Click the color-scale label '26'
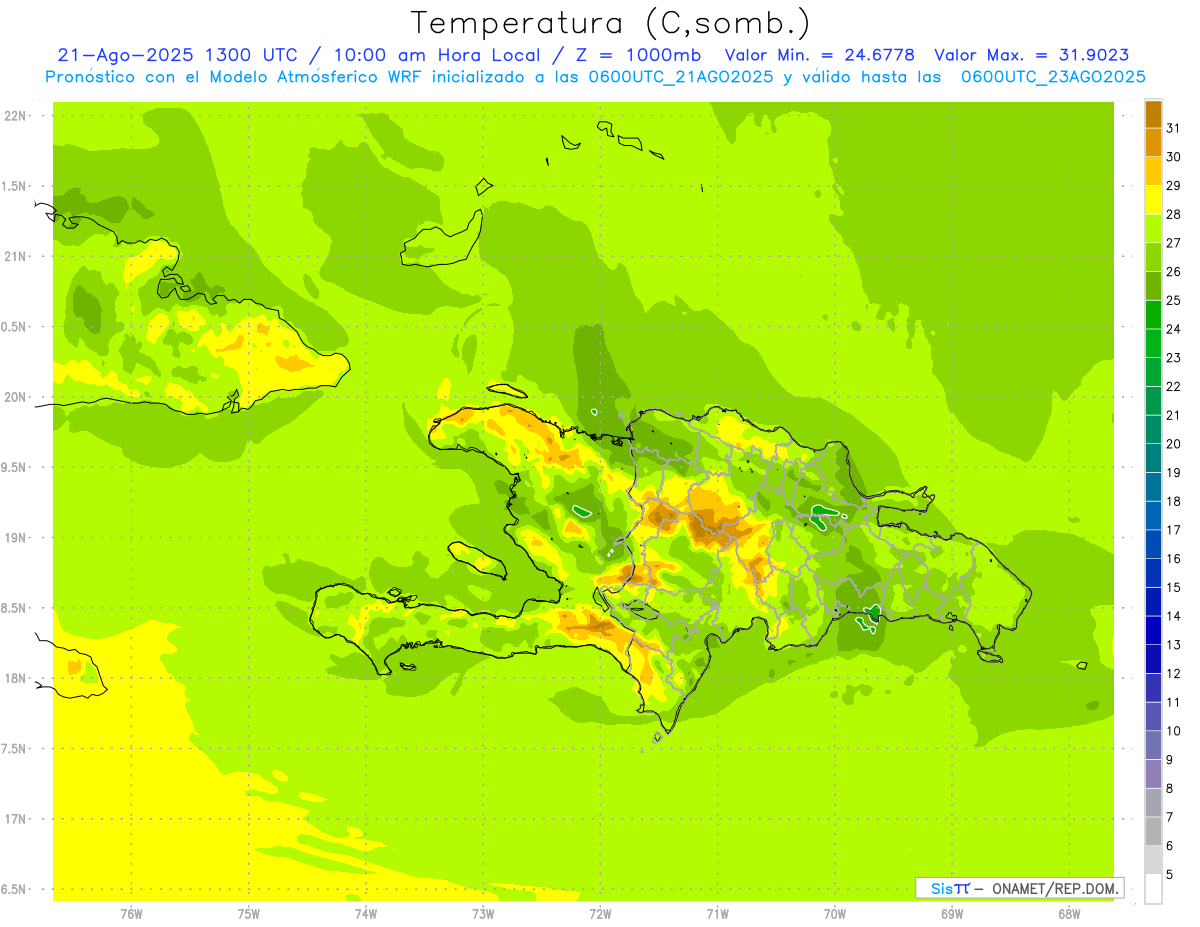 coord(1174,272)
